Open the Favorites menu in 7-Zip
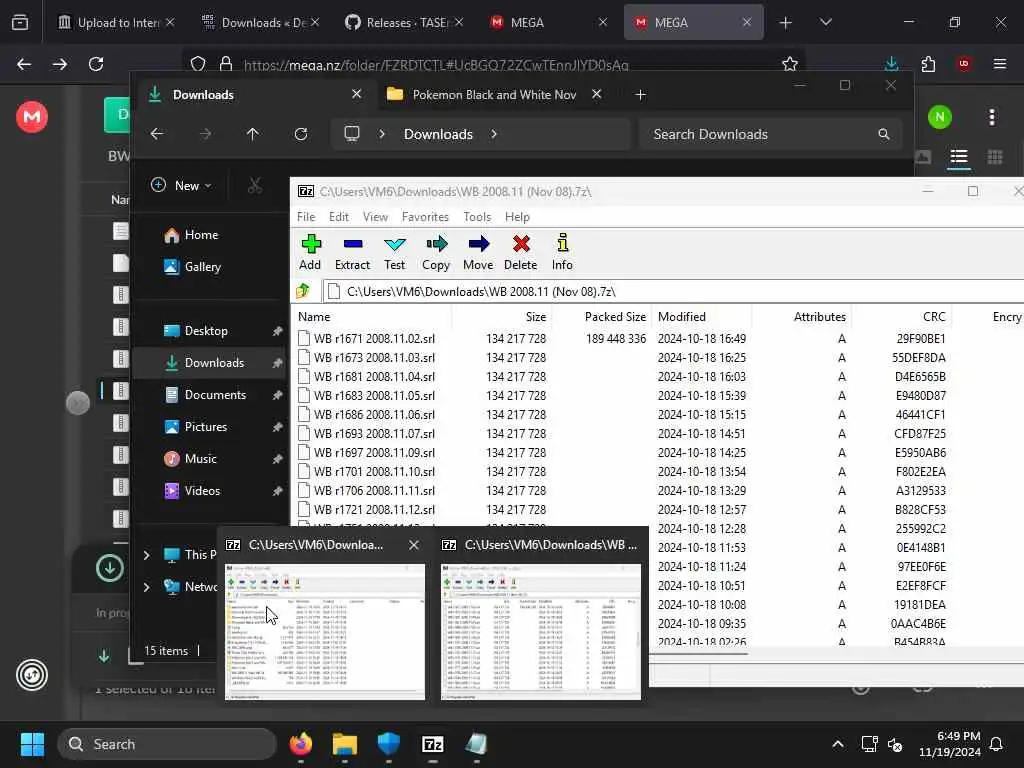Image resolution: width=1024 pixels, height=768 pixels. coord(425,217)
